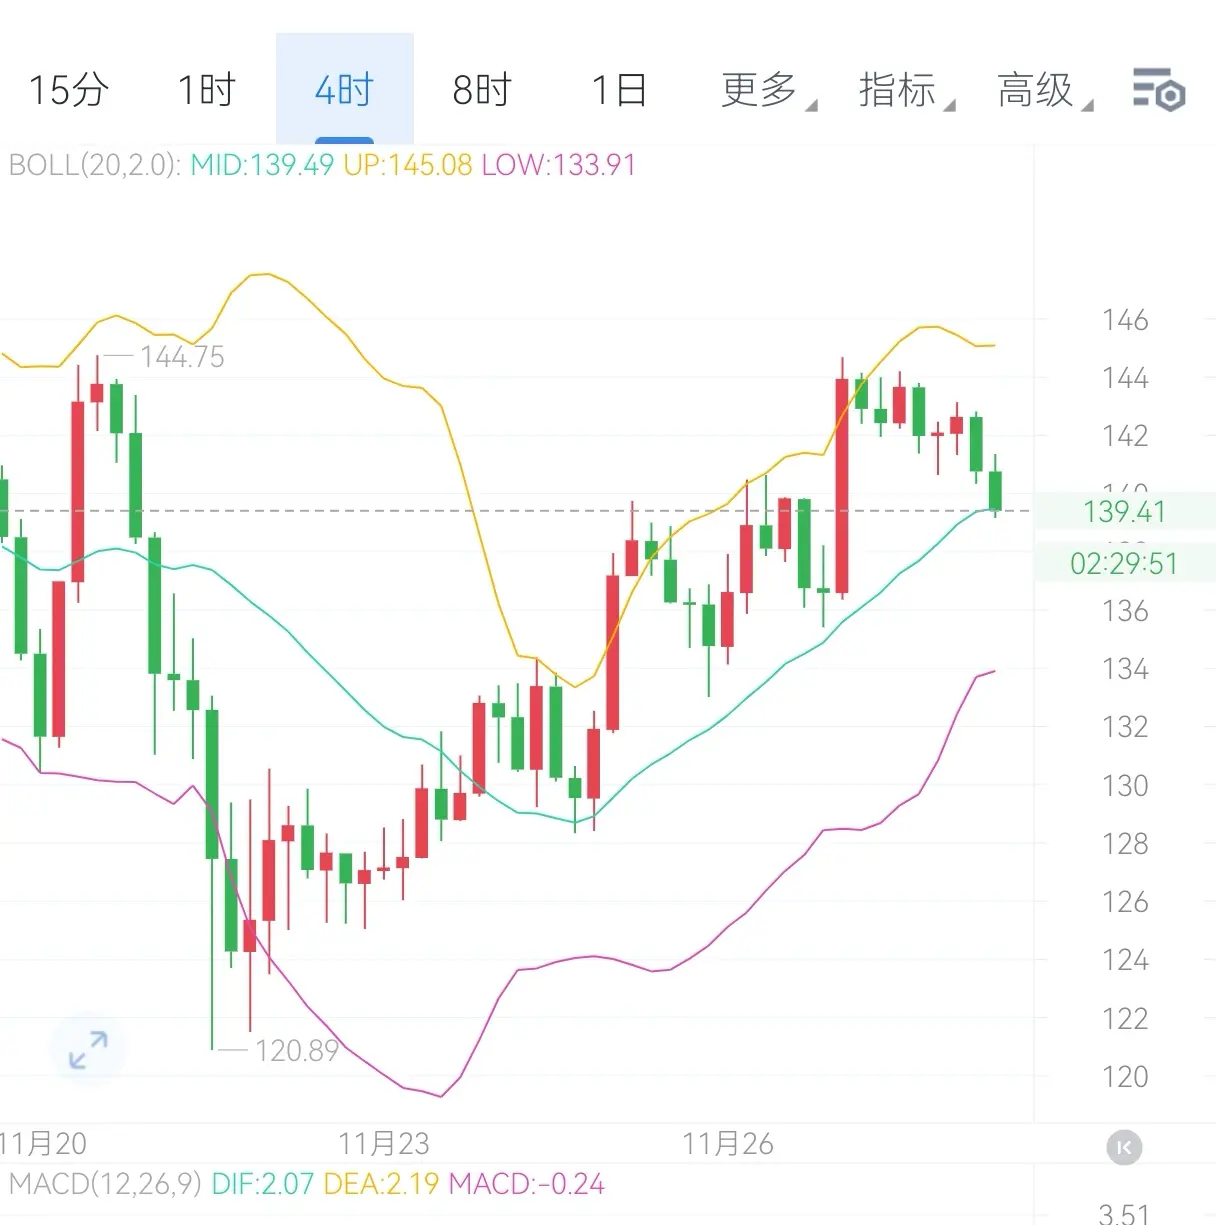
Task: Switch to the 8时 timeframe
Action: pyautogui.click(x=481, y=90)
